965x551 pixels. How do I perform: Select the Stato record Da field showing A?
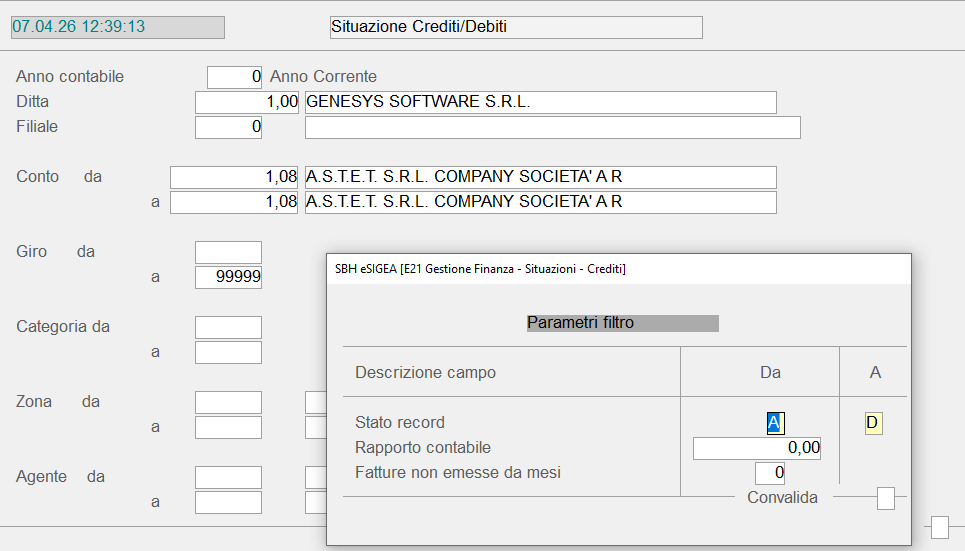click(x=773, y=423)
